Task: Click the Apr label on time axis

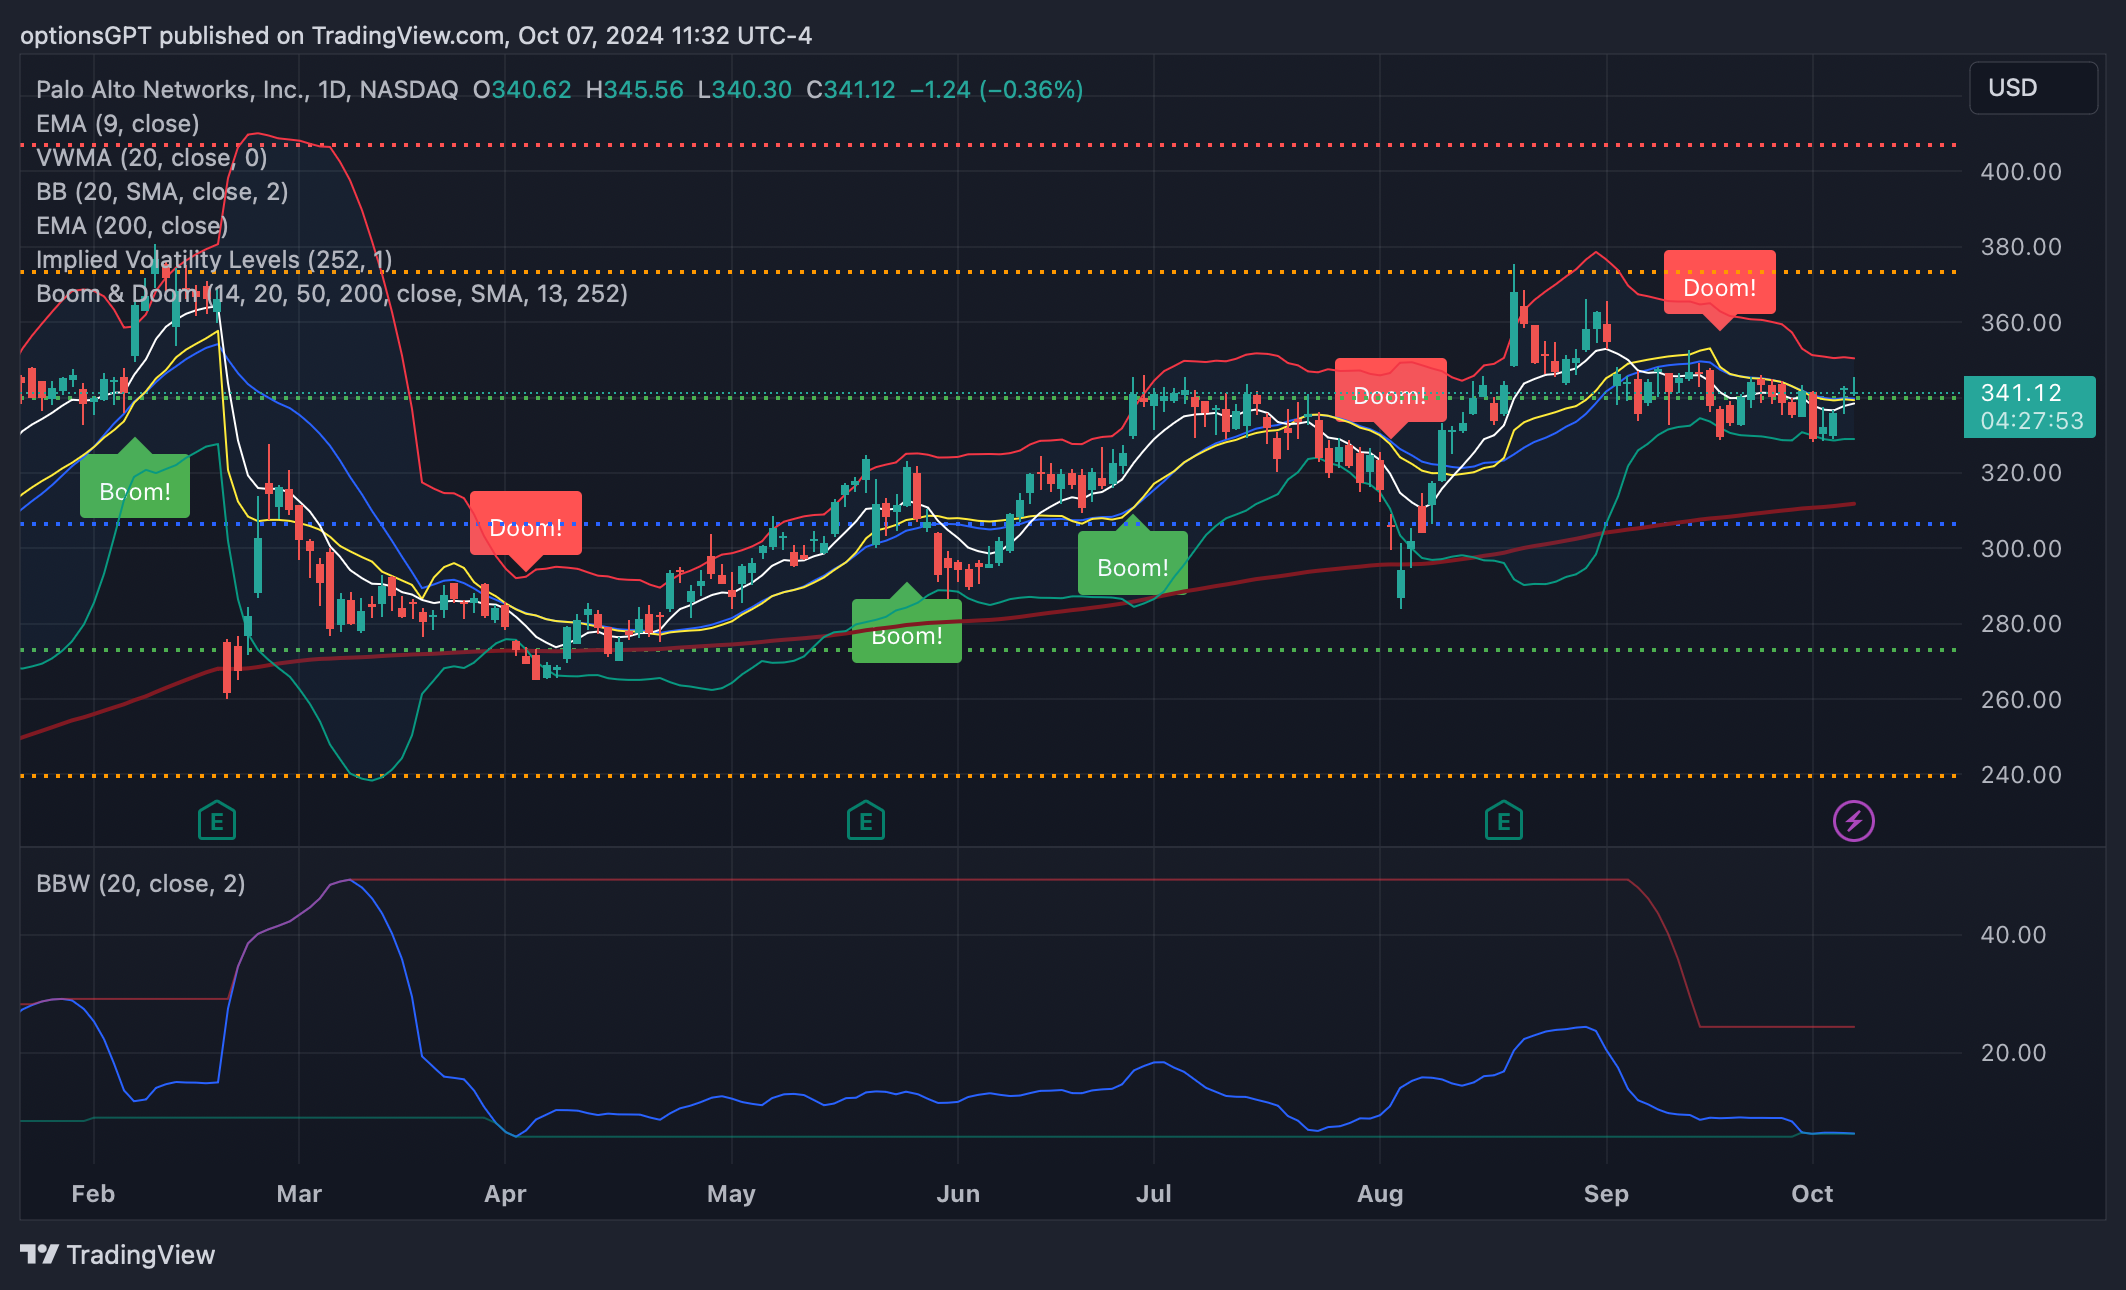Action: [x=505, y=1194]
